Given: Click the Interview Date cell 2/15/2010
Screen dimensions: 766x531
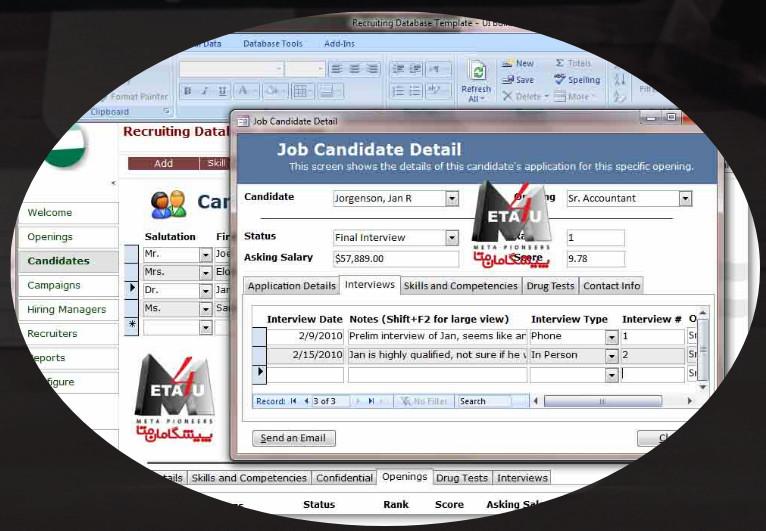Looking at the screenshot, I should (x=305, y=355).
